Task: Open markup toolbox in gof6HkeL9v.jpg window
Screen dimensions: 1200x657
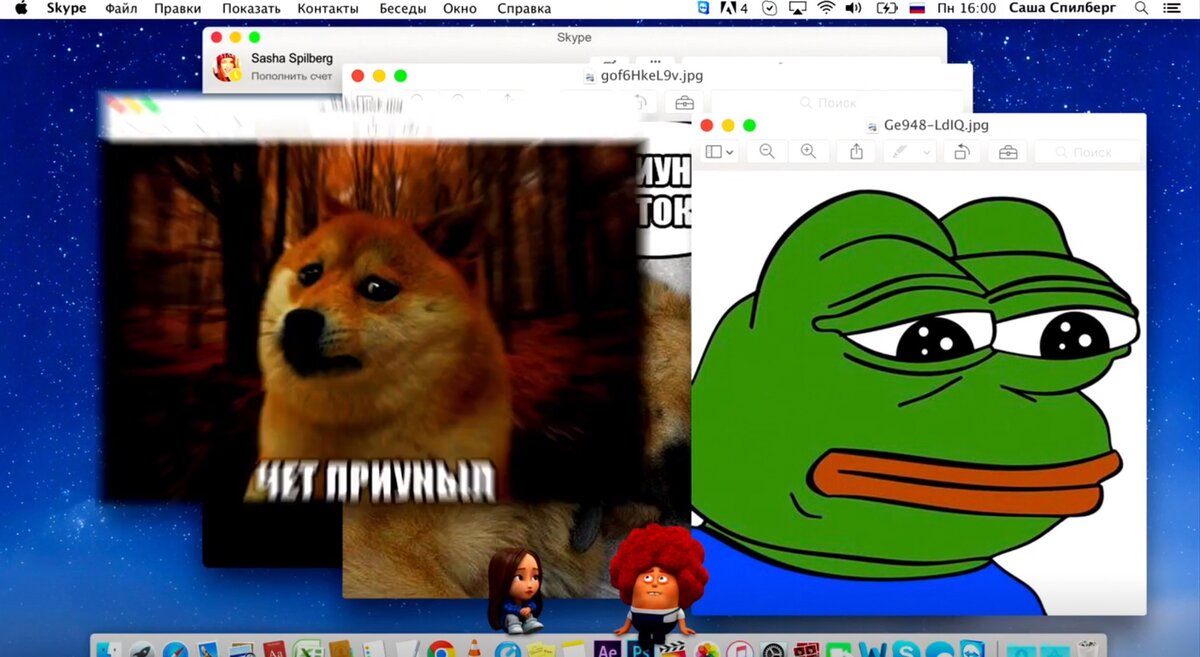Action: pyautogui.click(x=684, y=102)
